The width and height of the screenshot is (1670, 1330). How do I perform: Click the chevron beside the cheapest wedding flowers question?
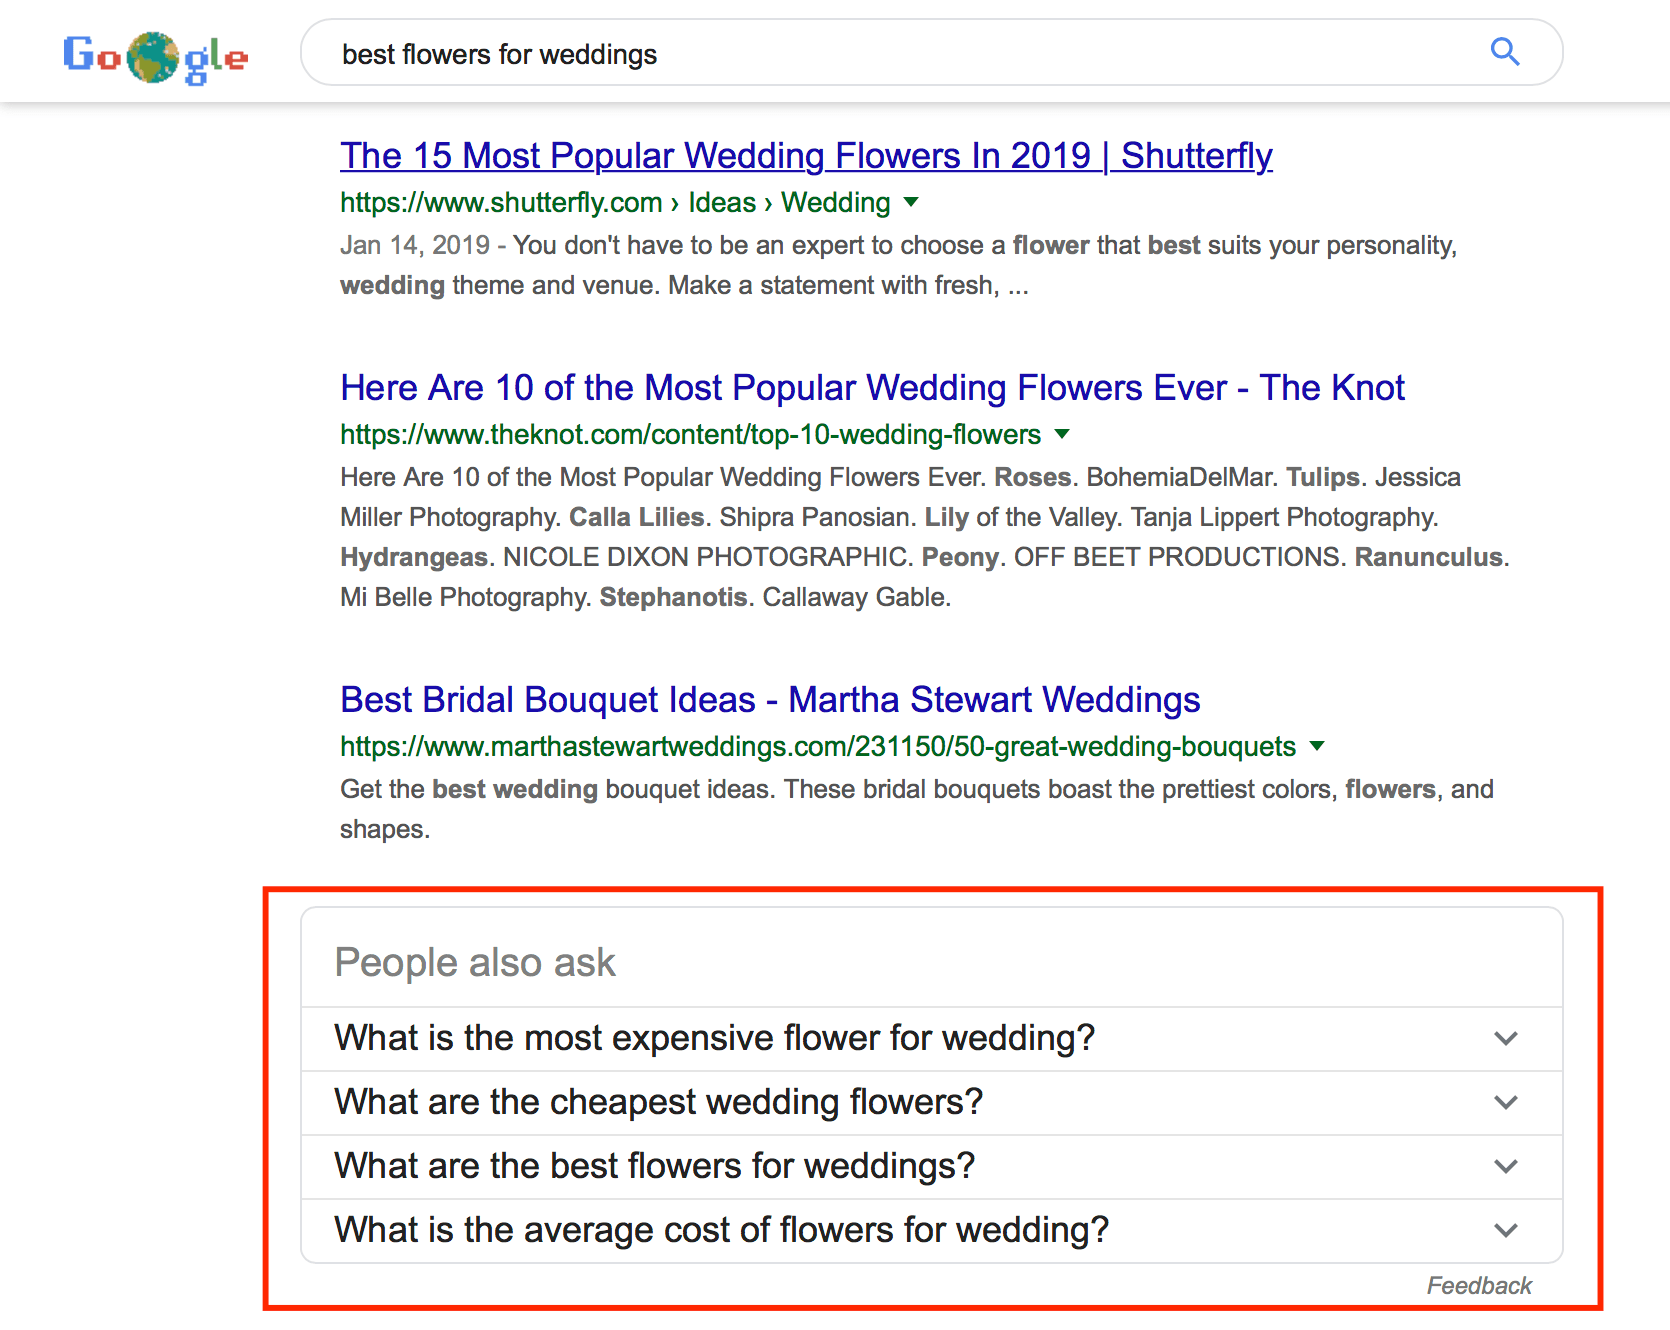(1506, 1103)
